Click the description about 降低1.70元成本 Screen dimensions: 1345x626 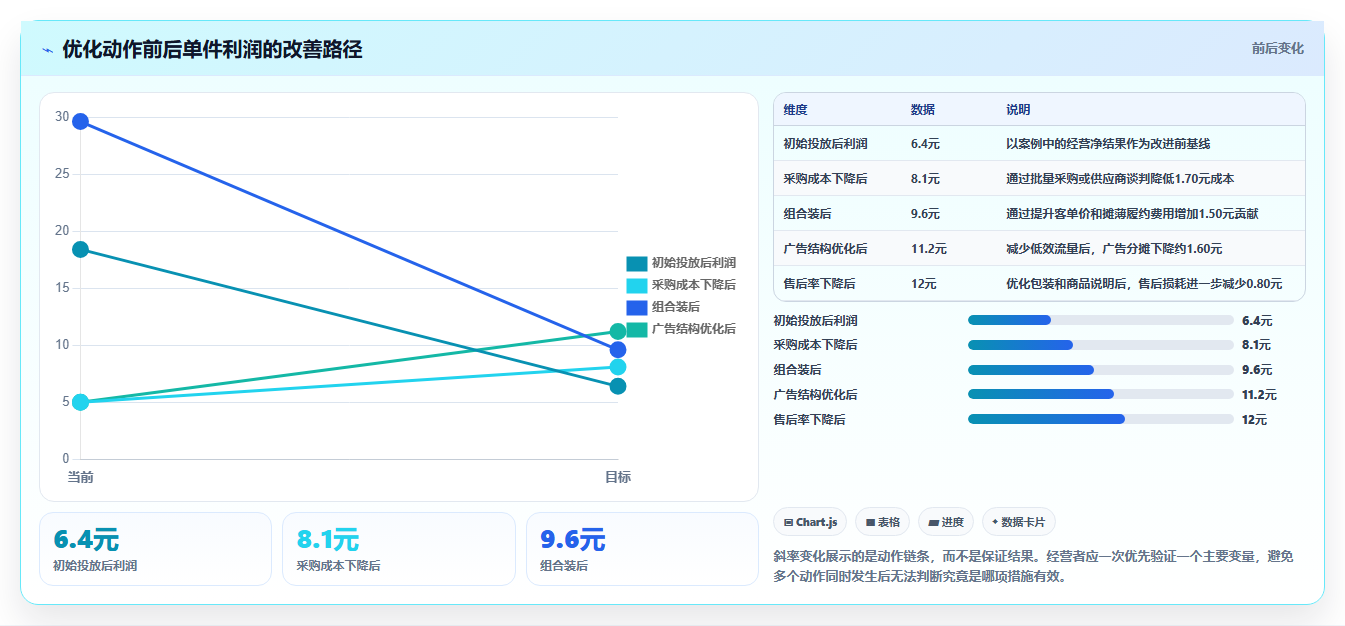tap(1120, 179)
